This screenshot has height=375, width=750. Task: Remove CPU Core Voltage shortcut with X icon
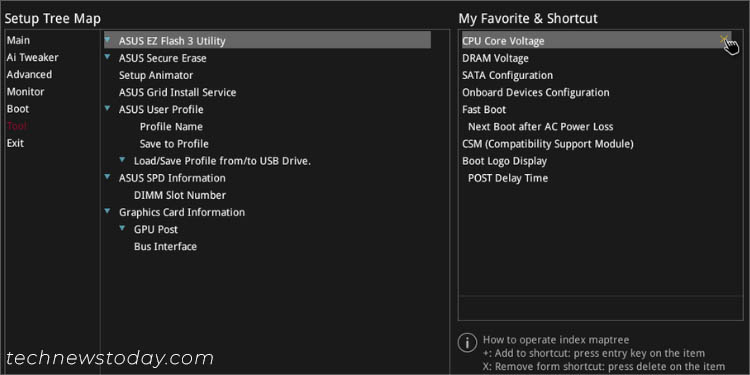(724, 39)
